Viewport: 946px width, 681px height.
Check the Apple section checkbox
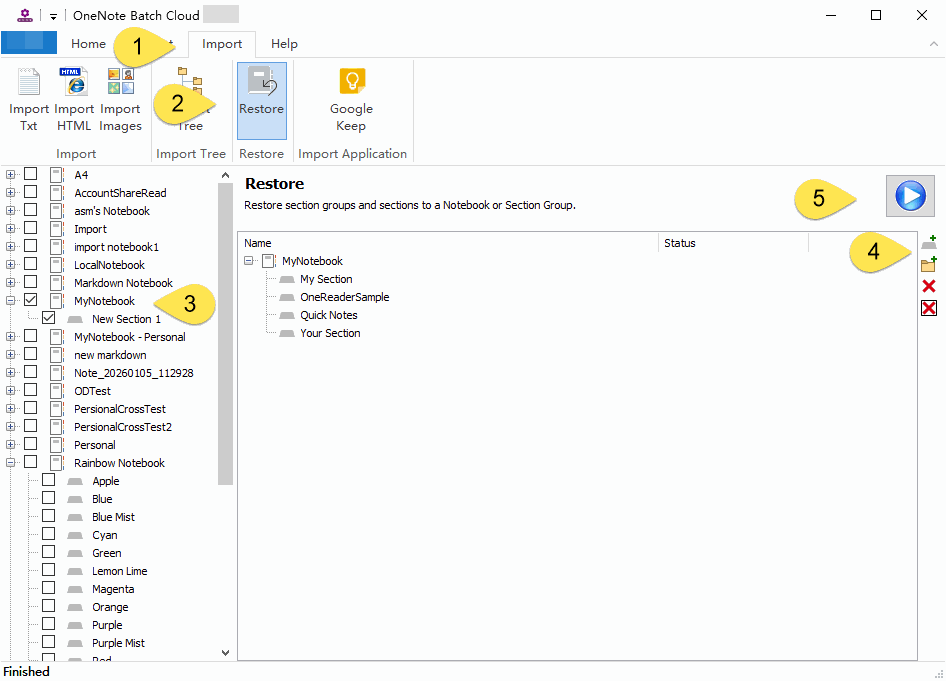point(48,481)
